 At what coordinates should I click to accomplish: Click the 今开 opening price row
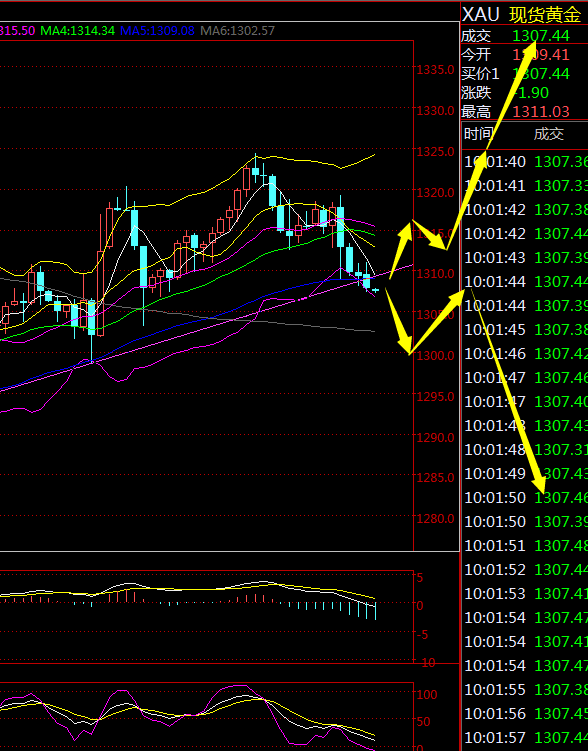(524, 55)
